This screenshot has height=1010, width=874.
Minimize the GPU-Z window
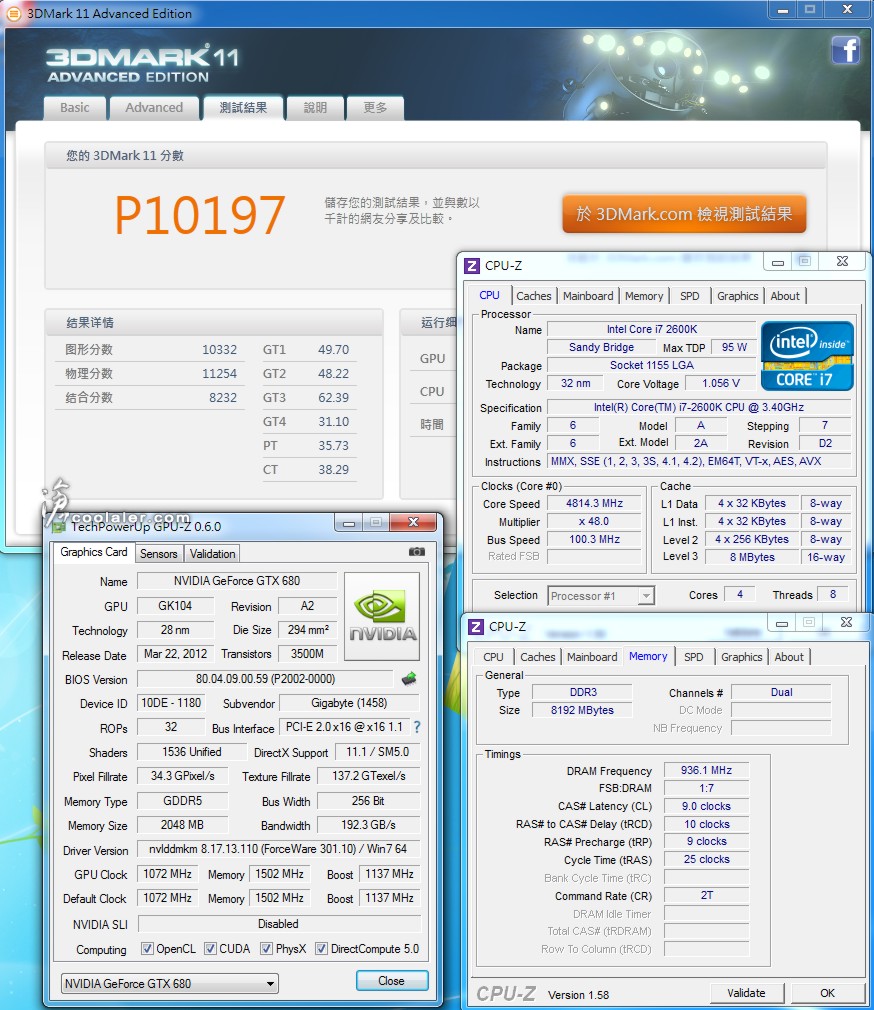click(x=349, y=523)
